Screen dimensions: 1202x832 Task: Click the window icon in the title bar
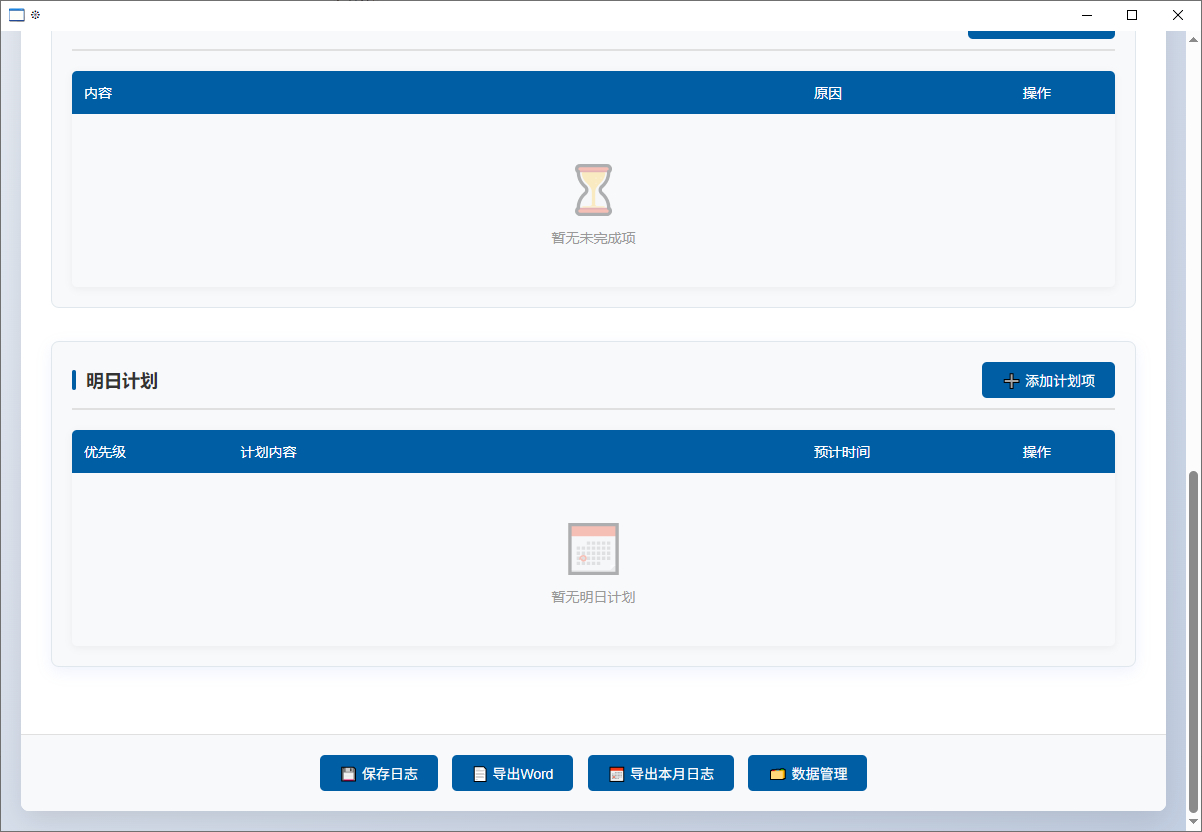17,15
